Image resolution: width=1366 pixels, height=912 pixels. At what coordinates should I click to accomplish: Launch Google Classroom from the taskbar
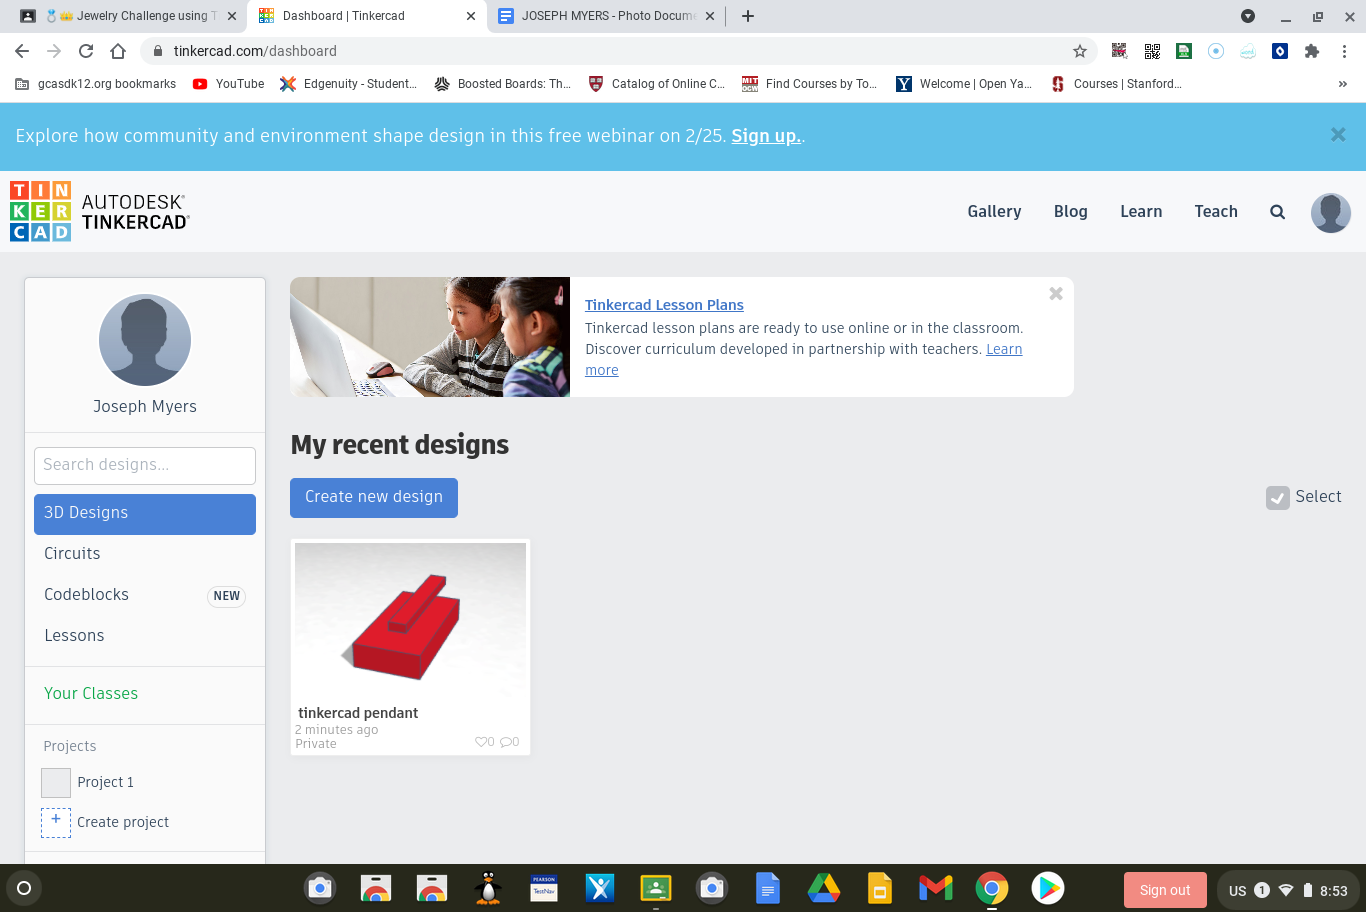[655, 888]
